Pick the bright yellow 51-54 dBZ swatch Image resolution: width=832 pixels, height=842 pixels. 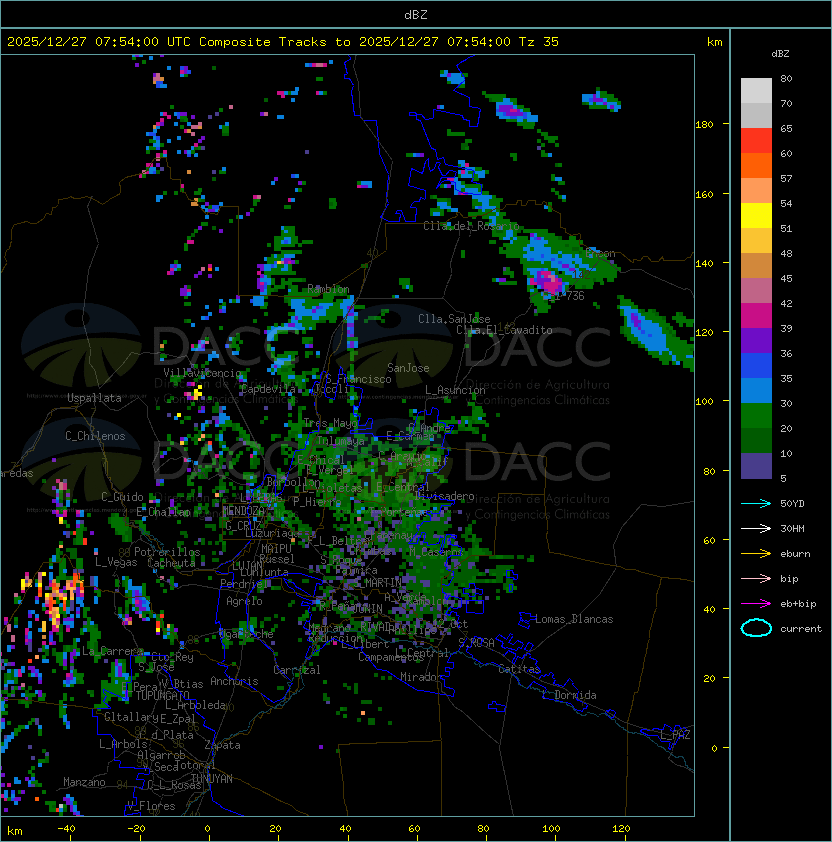click(756, 215)
